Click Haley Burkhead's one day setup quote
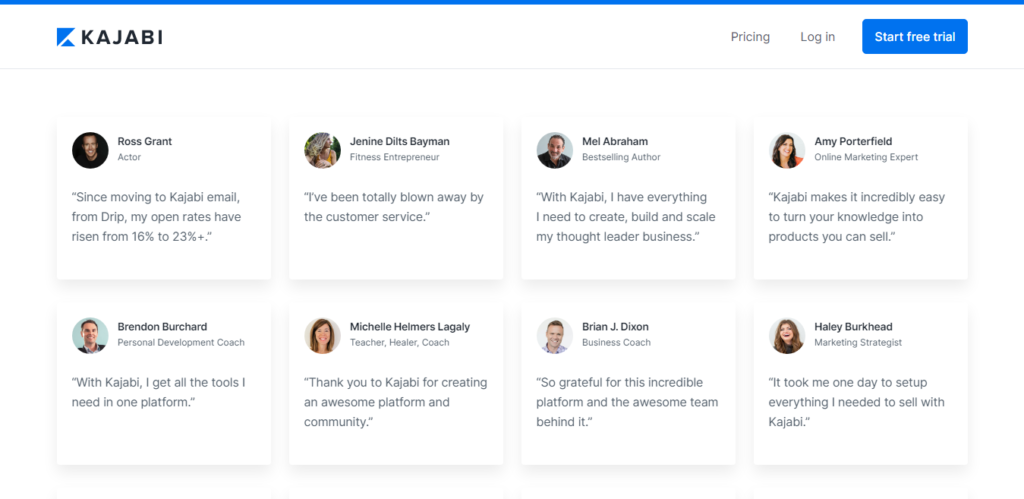 click(856, 402)
